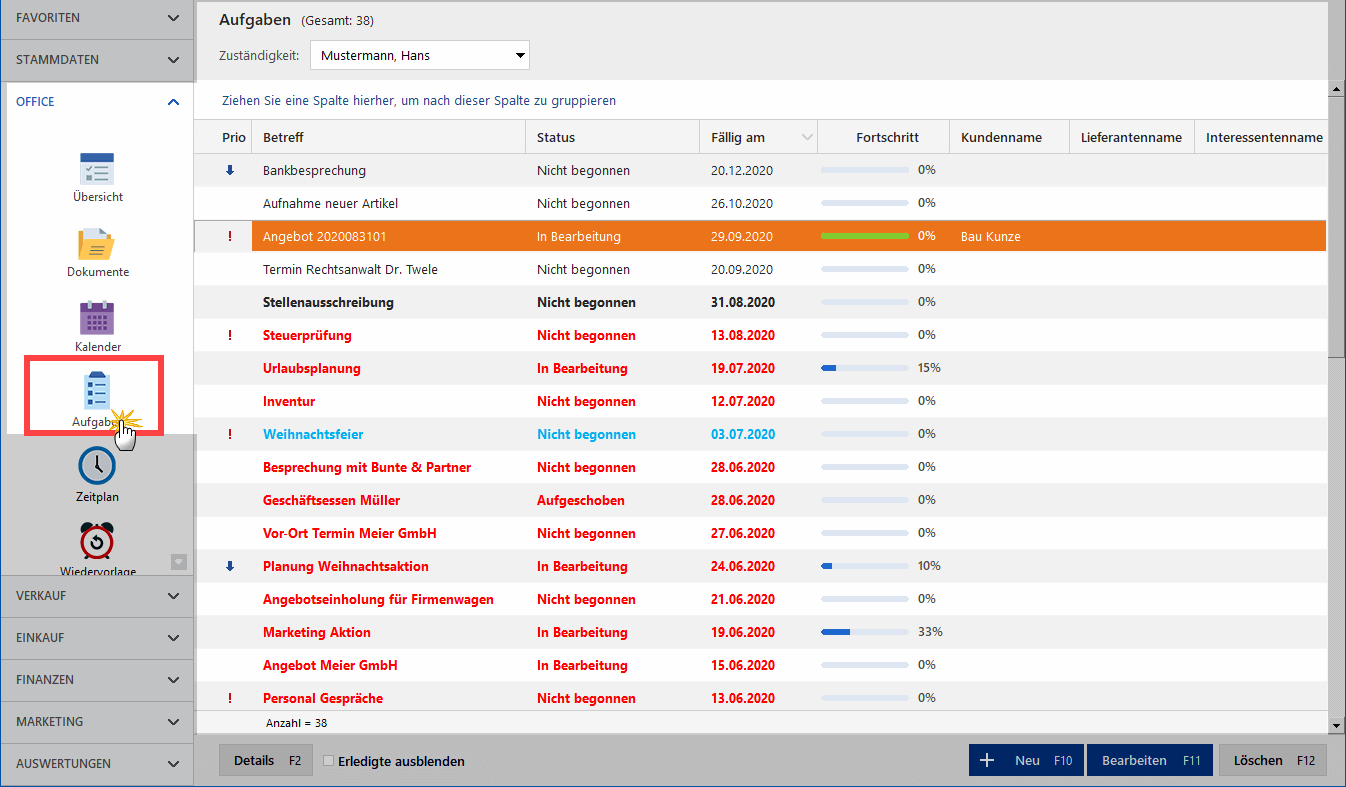Click the high-priority exclamation mark on Steuerprüfung

tap(230, 336)
